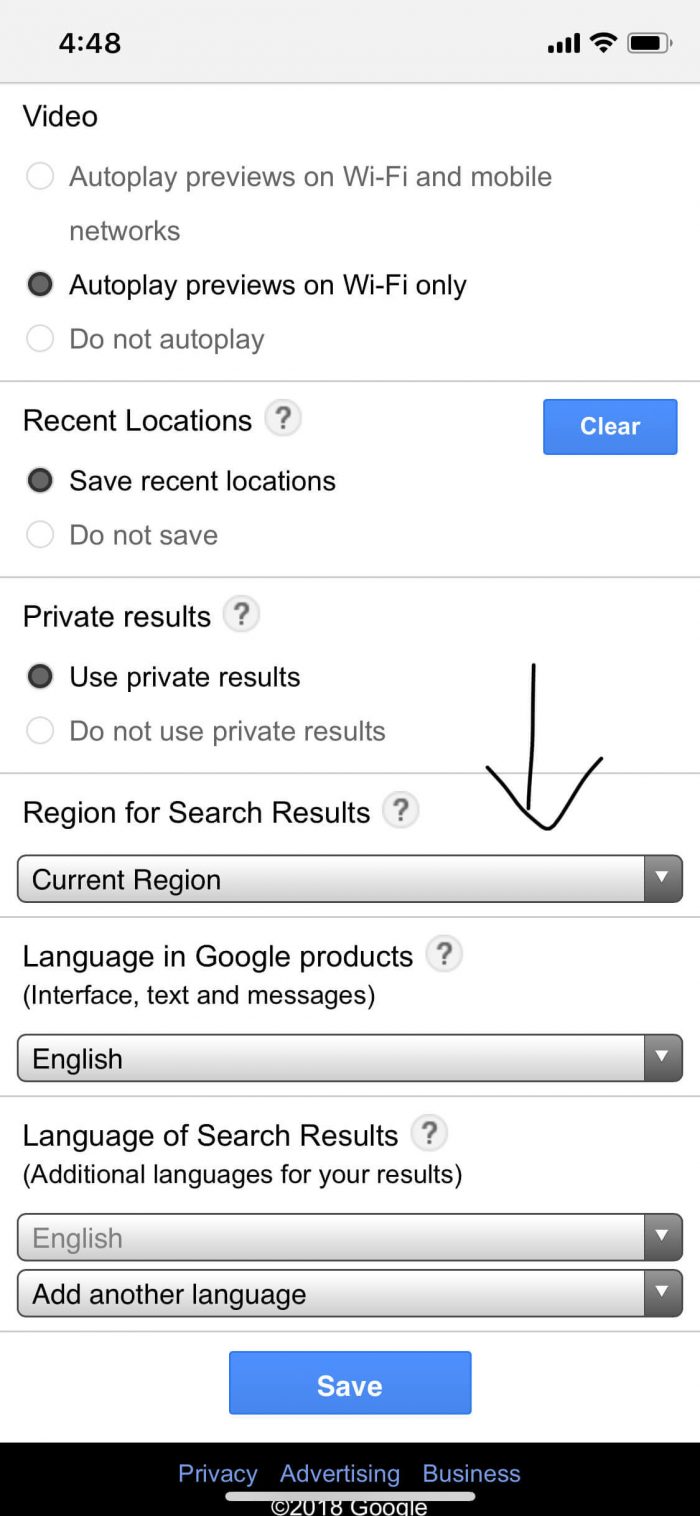The width and height of the screenshot is (700, 1516).
Task: Show help for Language of Search Results
Action: (x=429, y=1133)
